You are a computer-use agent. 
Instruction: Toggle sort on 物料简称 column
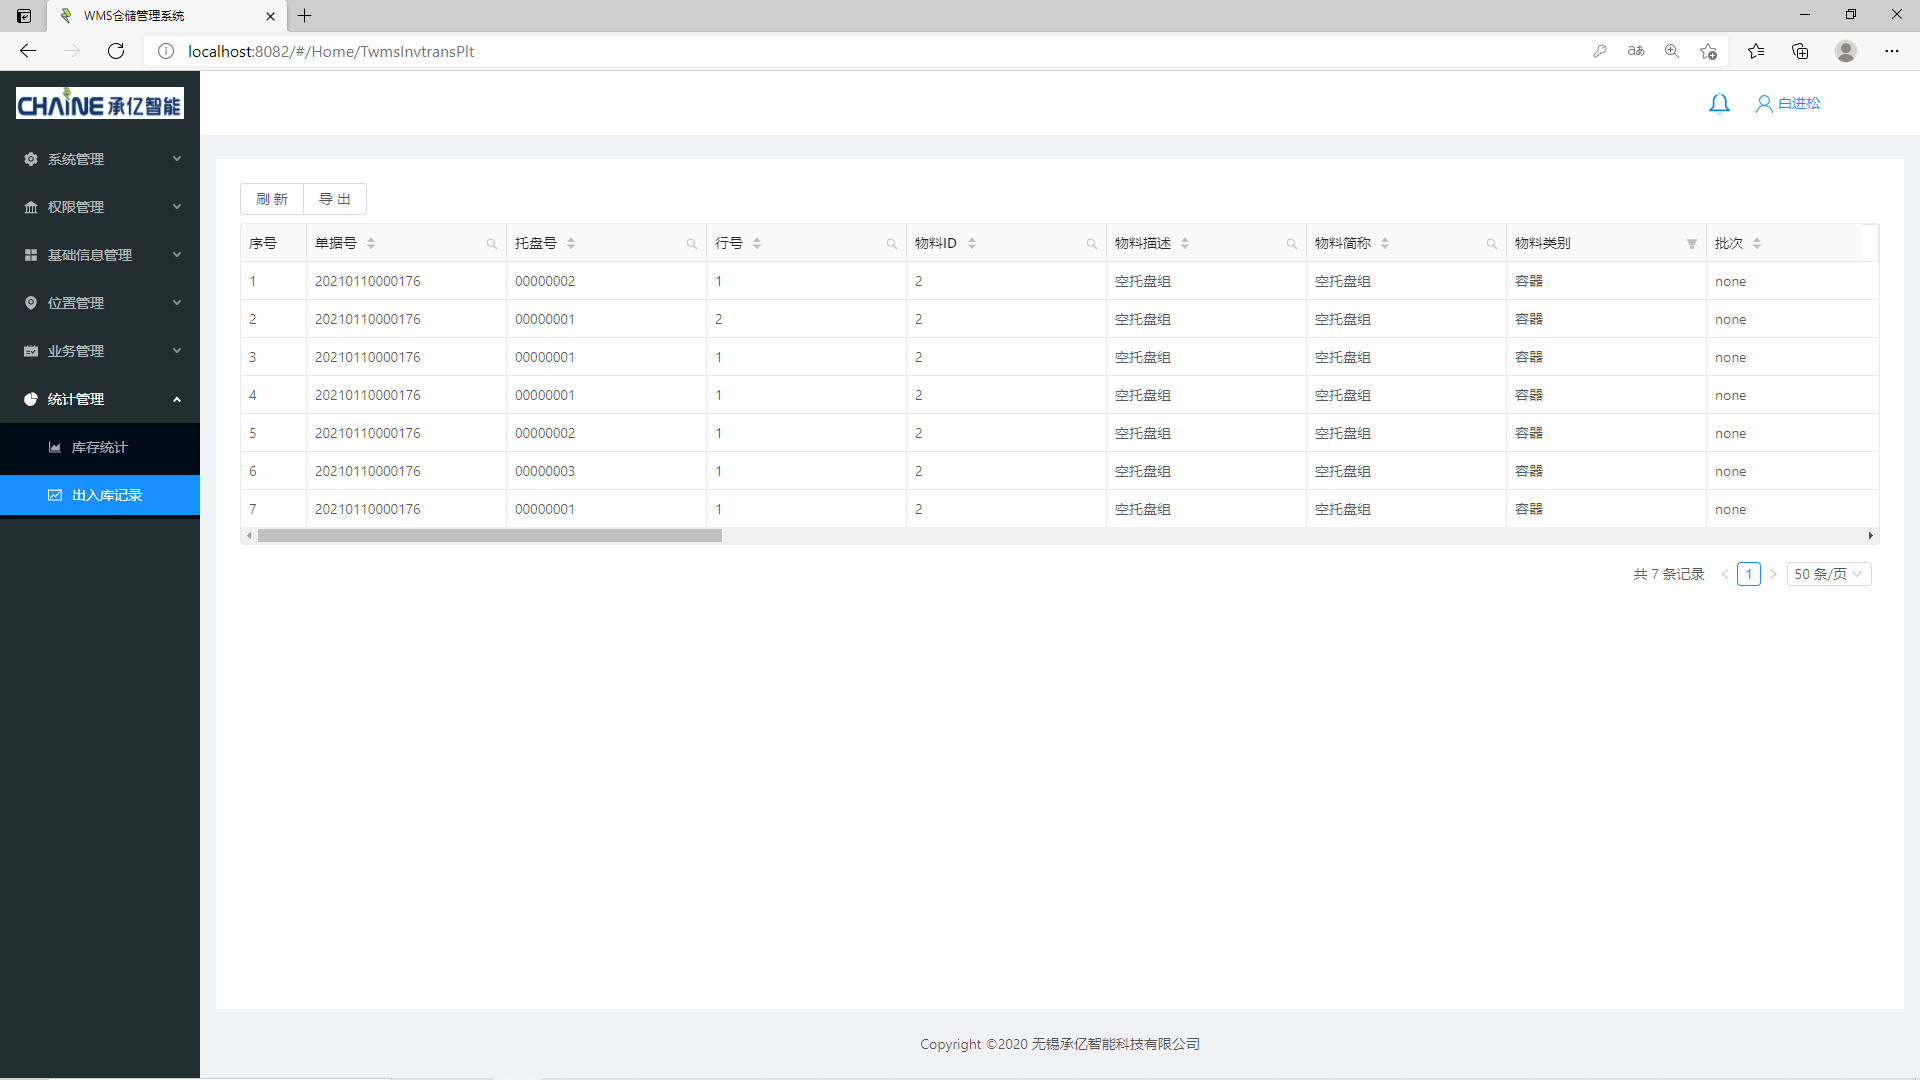[1385, 243]
